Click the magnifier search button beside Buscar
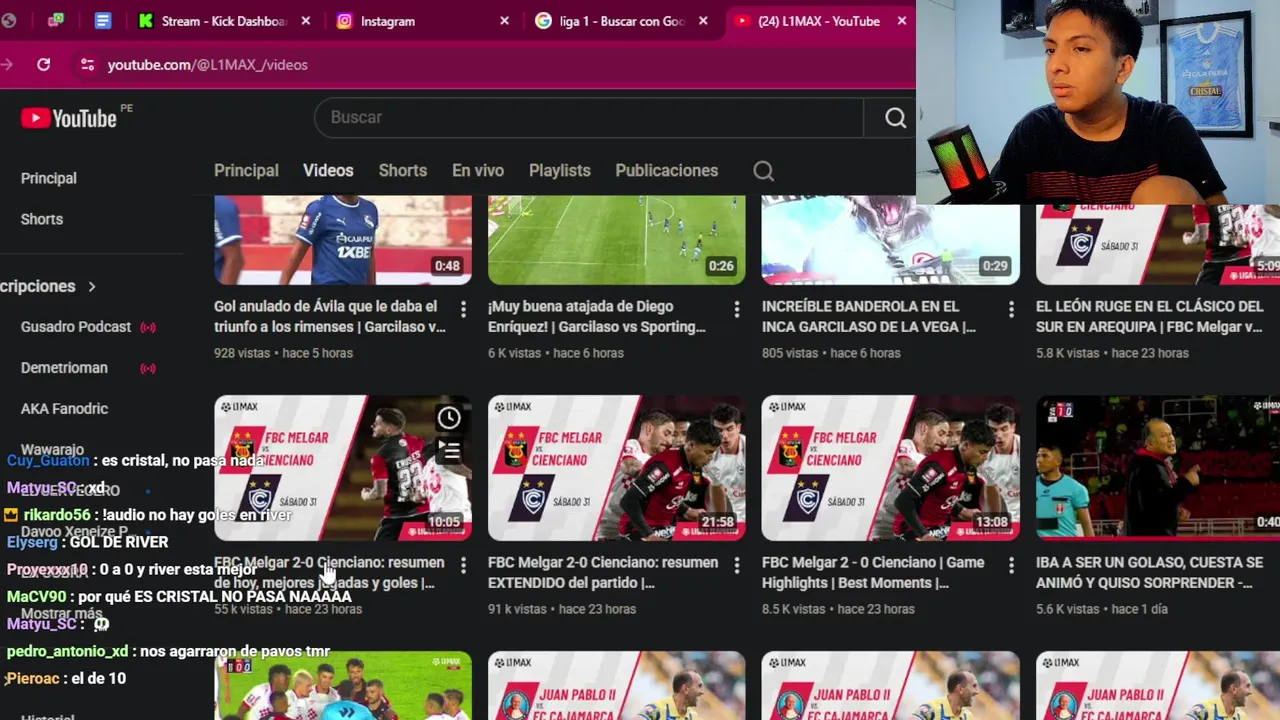The height and width of the screenshot is (720, 1280). pos(895,118)
